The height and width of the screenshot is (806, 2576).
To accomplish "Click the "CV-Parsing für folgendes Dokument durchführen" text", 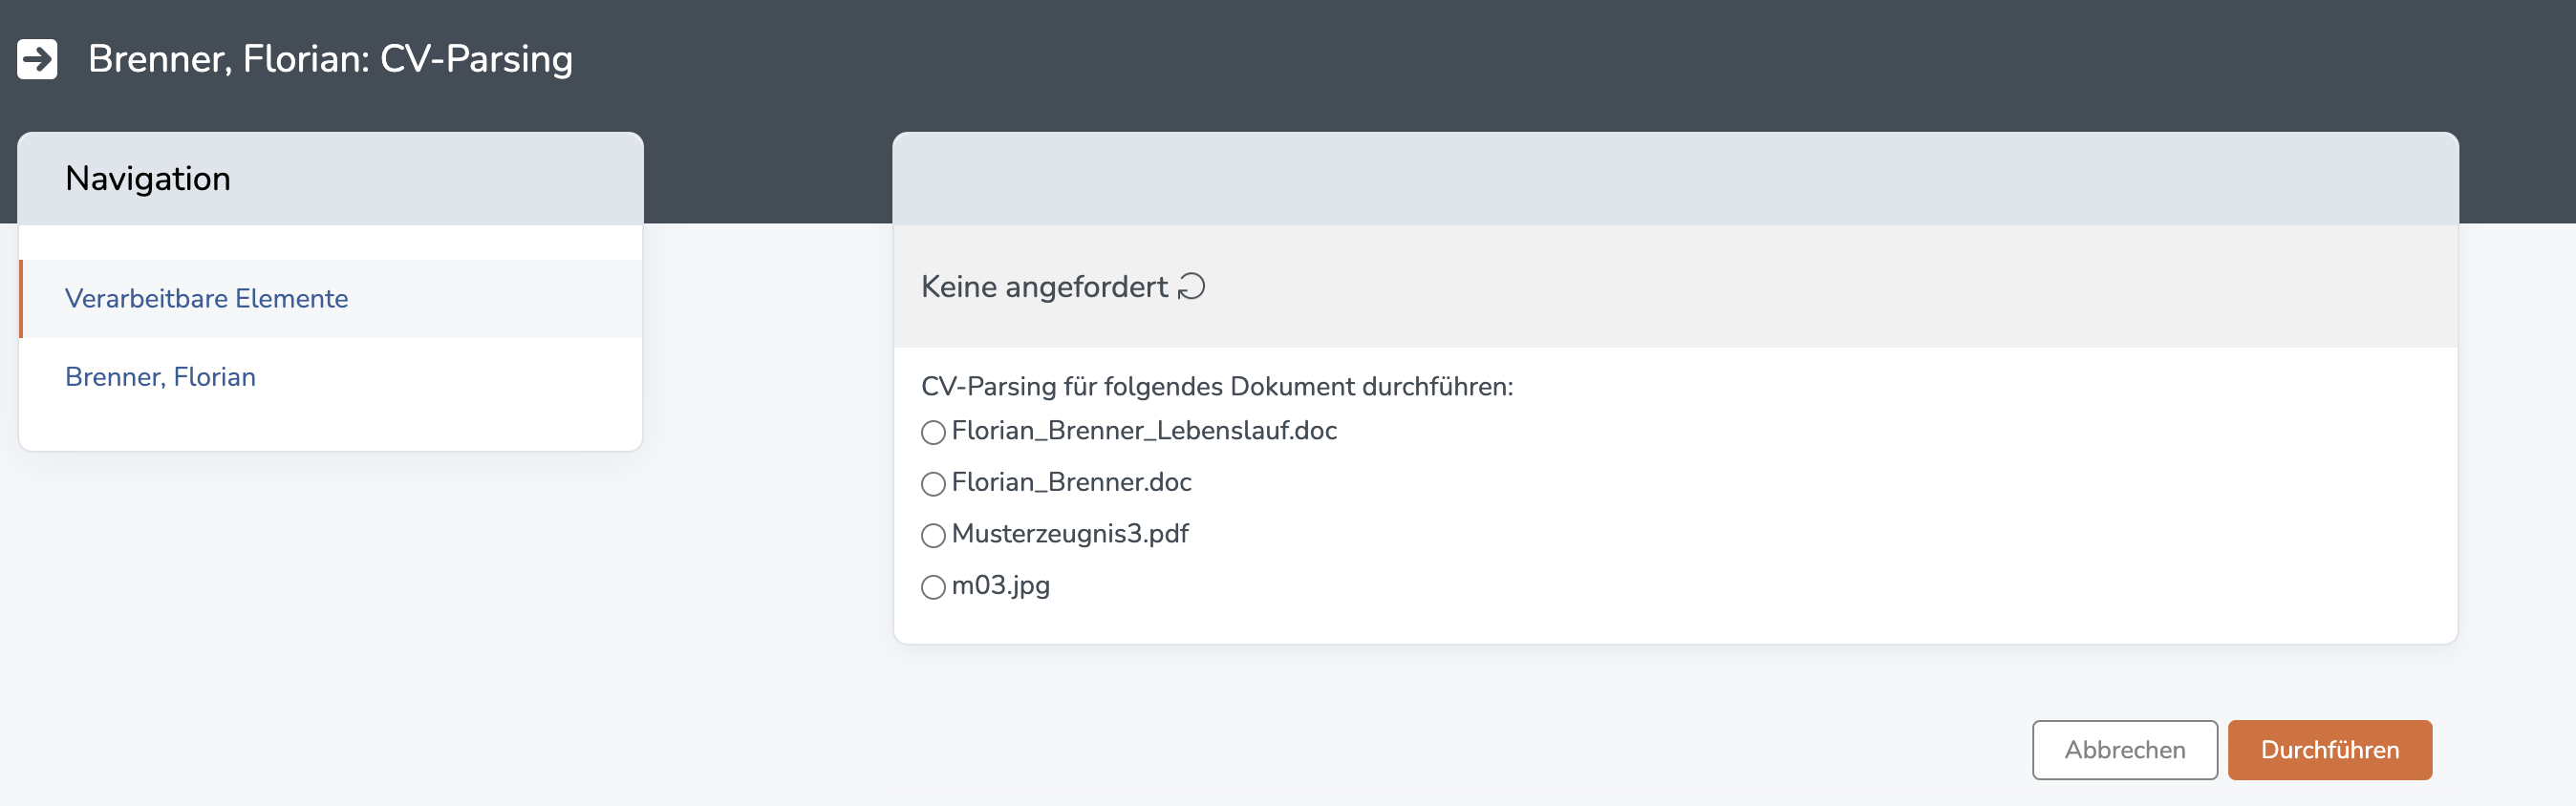I will tap(1217, 386).
